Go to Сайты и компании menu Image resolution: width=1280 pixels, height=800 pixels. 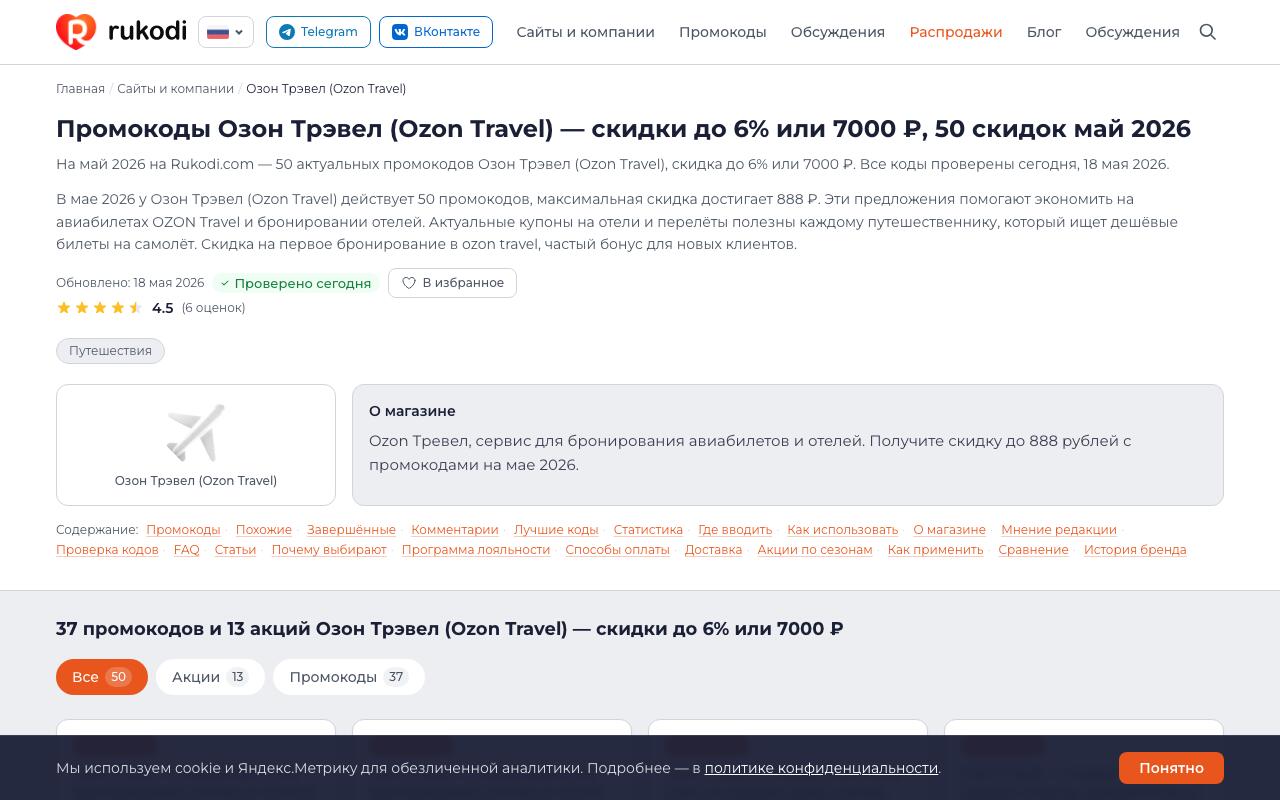pos(586,32)
